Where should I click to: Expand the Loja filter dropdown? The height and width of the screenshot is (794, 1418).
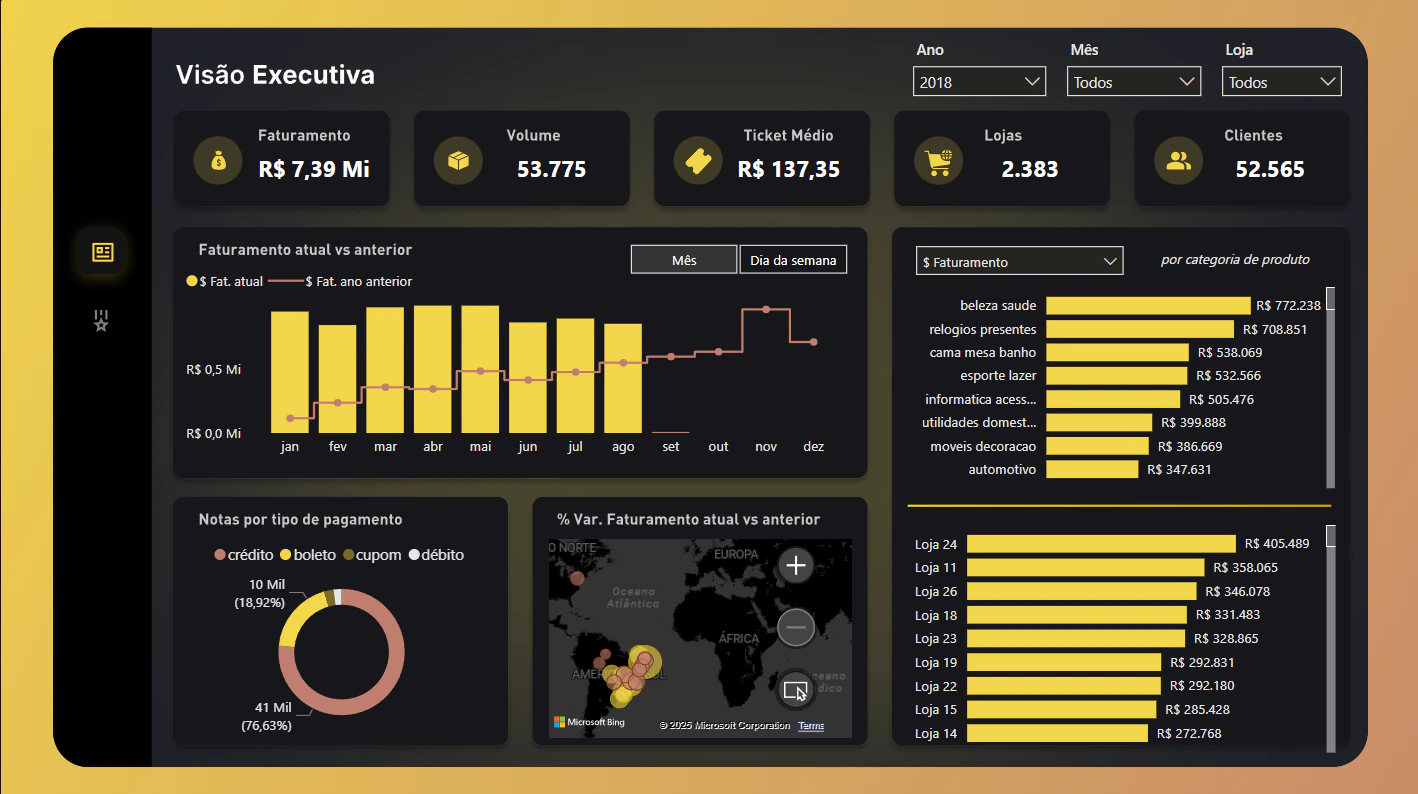pos(1281,82)
